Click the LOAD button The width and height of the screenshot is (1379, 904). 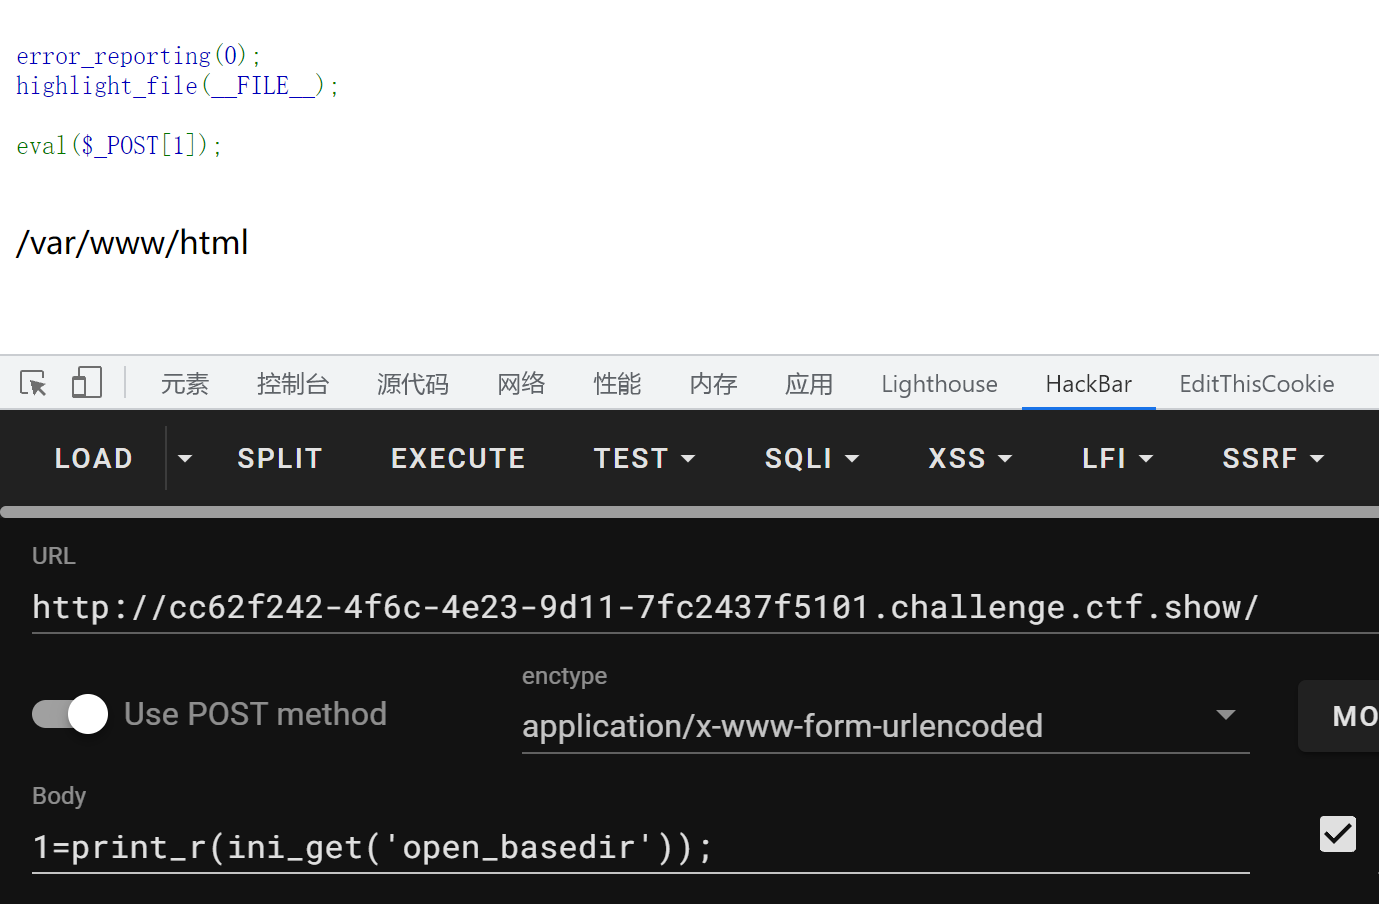[x=93, y=458]
